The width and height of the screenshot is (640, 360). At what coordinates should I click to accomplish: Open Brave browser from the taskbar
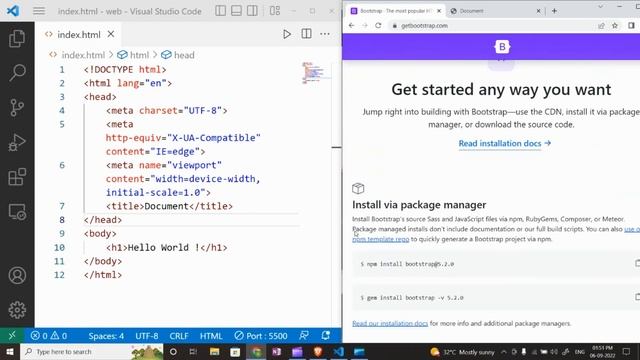pyautogui.click(x=318, y=351)
